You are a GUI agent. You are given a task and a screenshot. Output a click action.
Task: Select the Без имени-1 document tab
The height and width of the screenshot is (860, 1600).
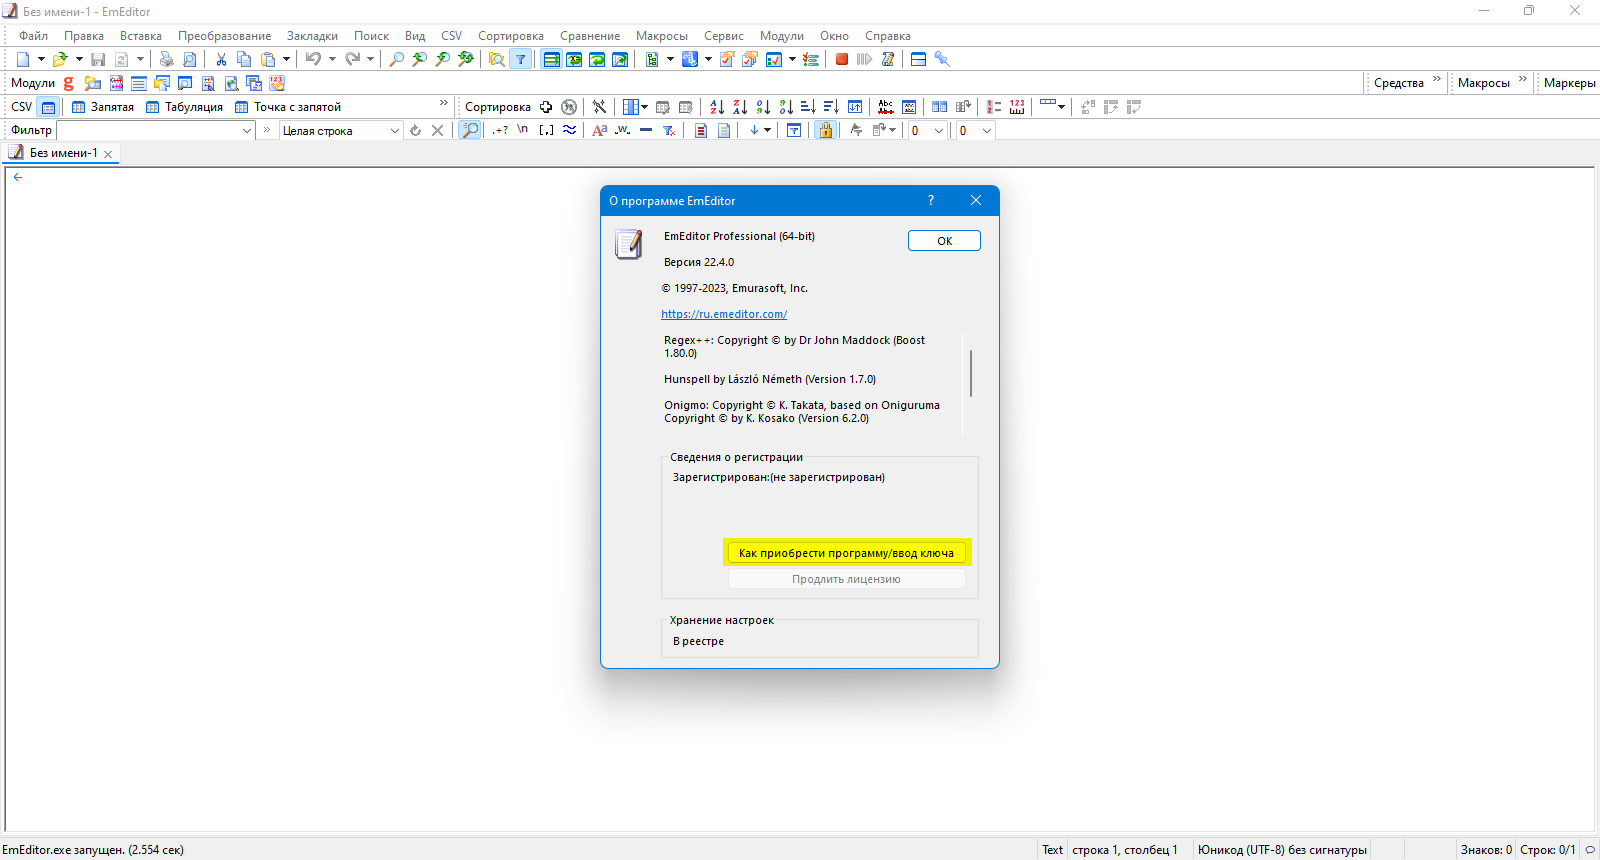pos(62,153)
